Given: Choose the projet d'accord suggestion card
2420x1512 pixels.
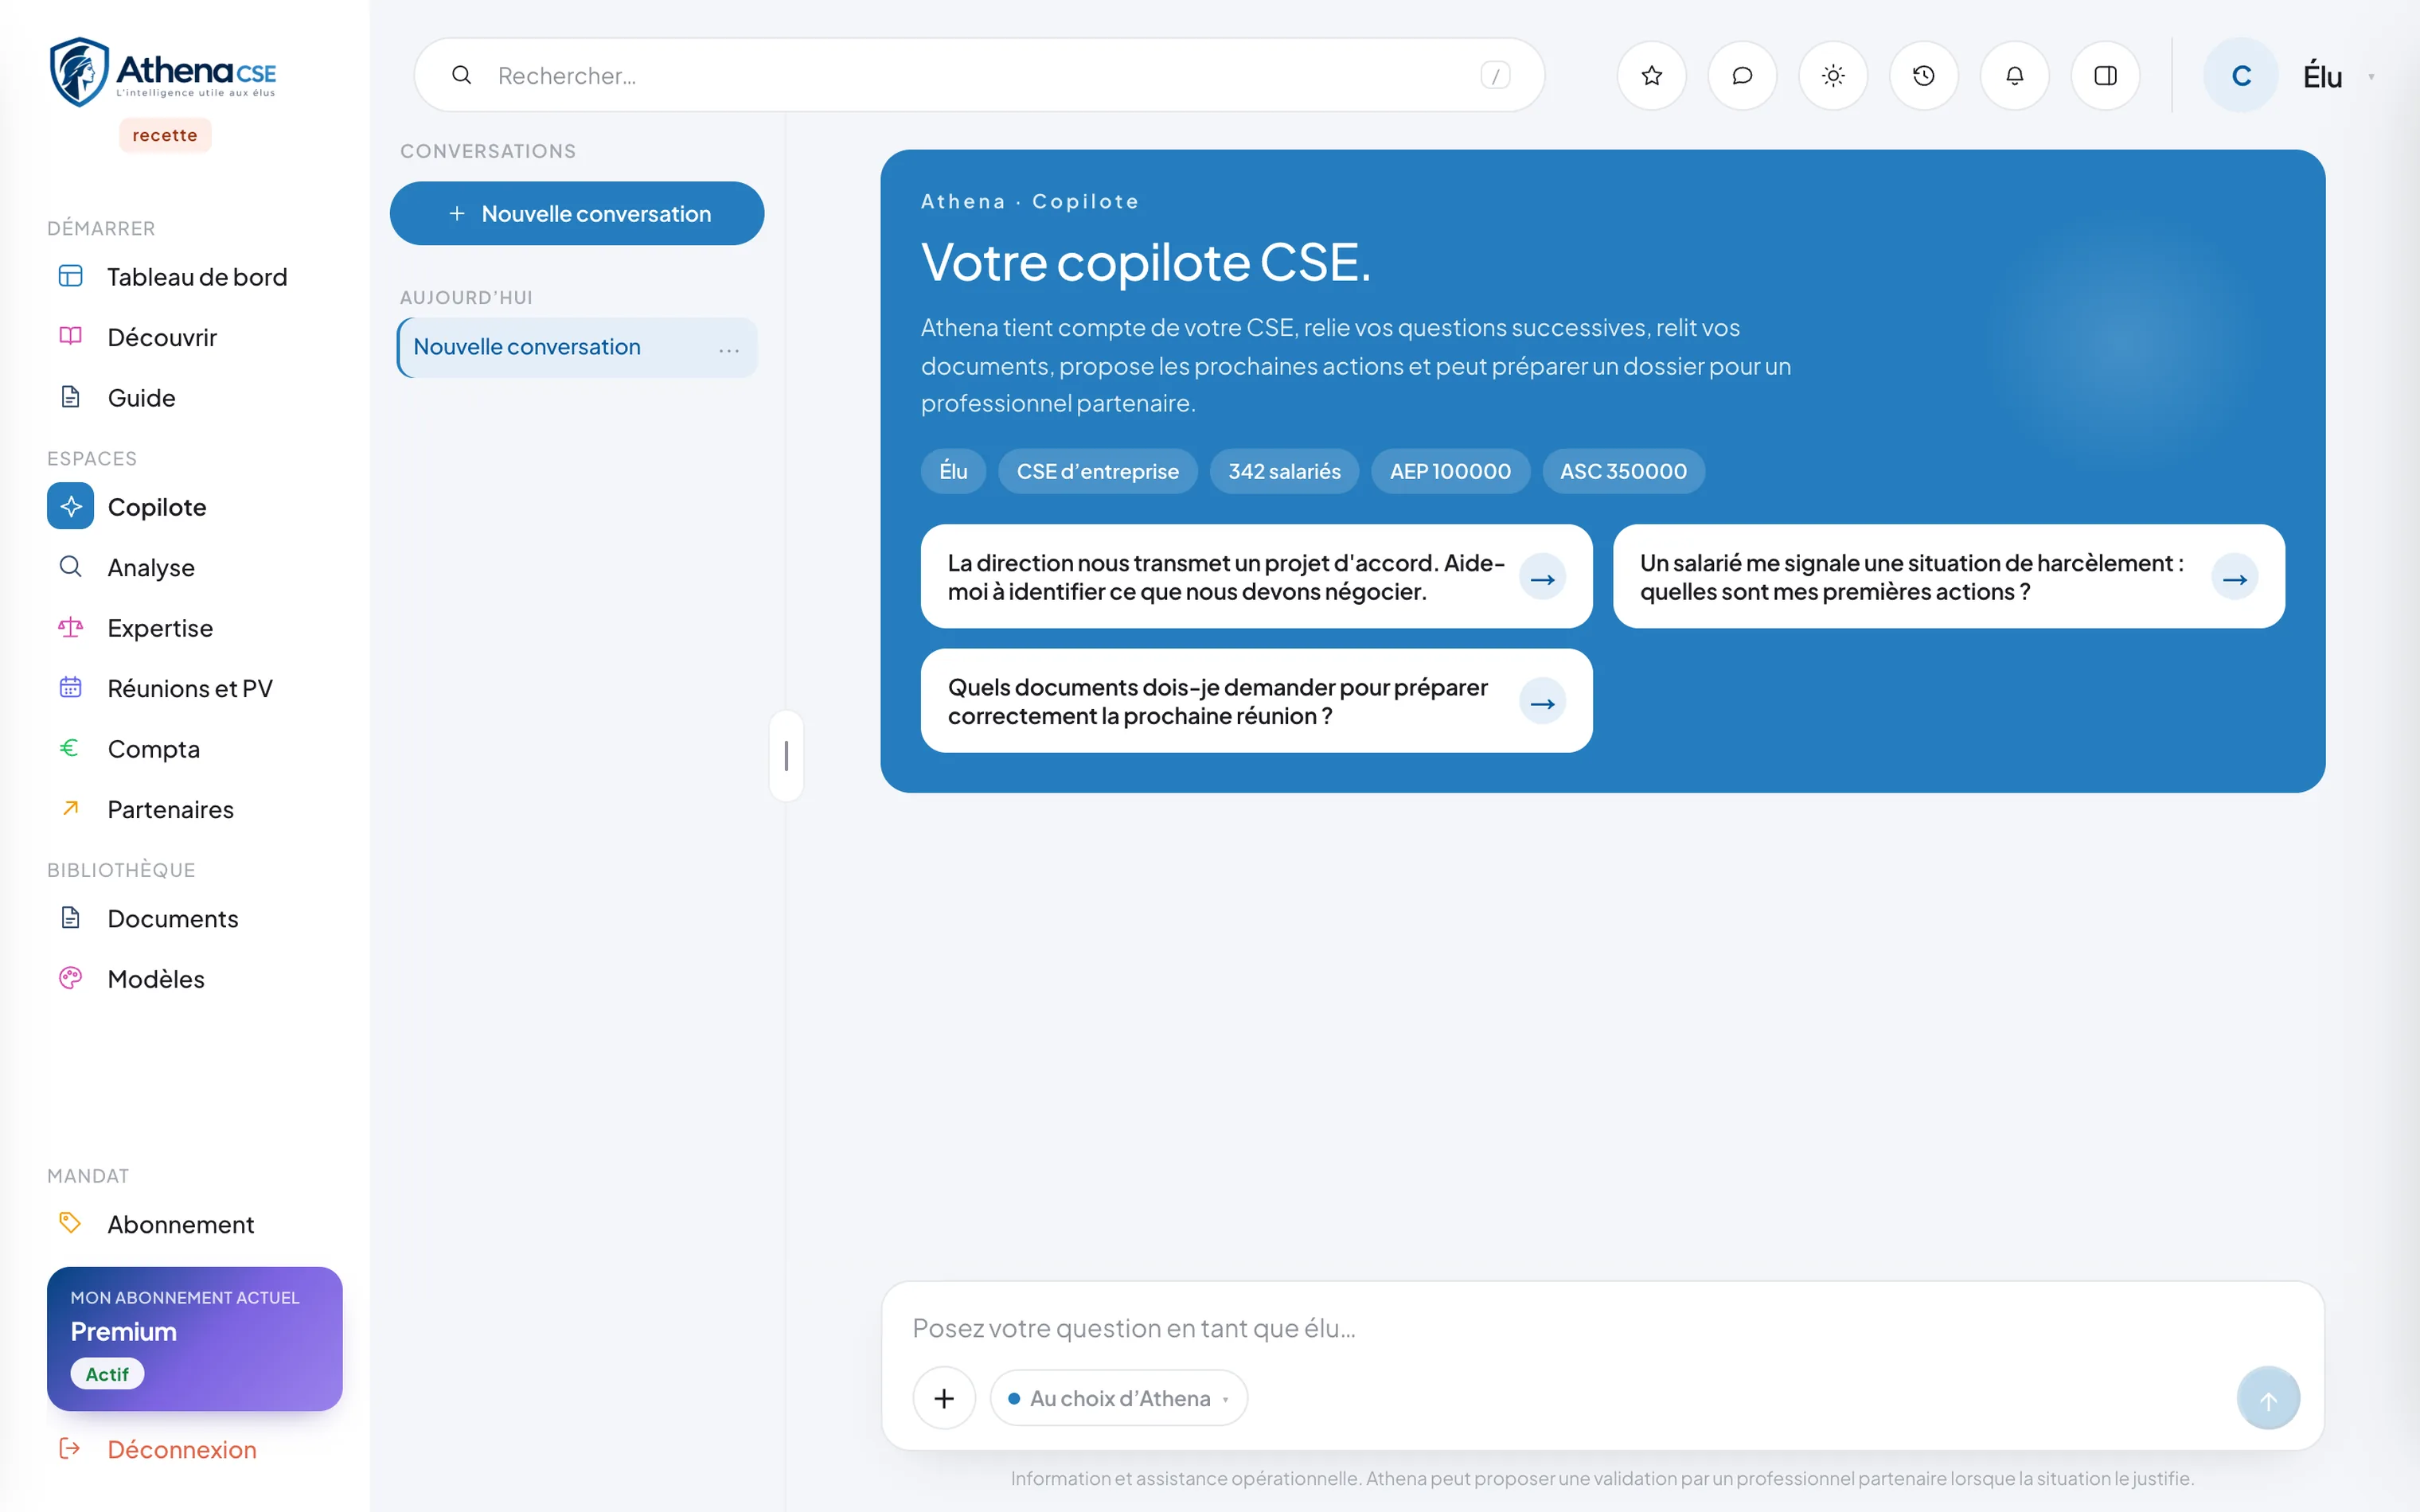Looking at the screenshot, I should (x=1256, y=577).
